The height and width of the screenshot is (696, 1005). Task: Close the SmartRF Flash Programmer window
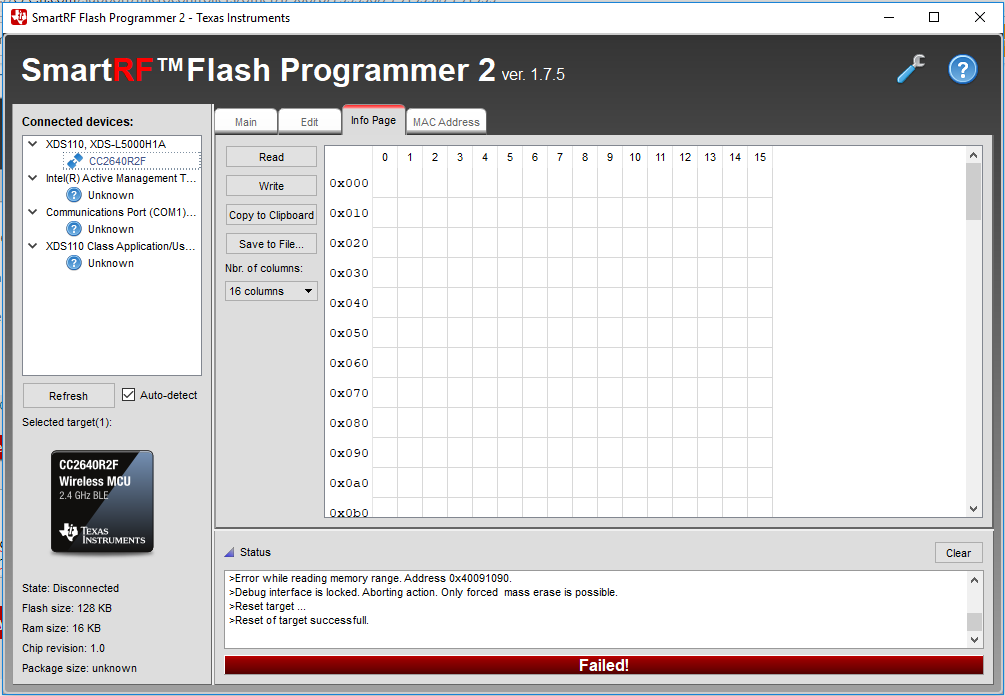pos(979,17)
